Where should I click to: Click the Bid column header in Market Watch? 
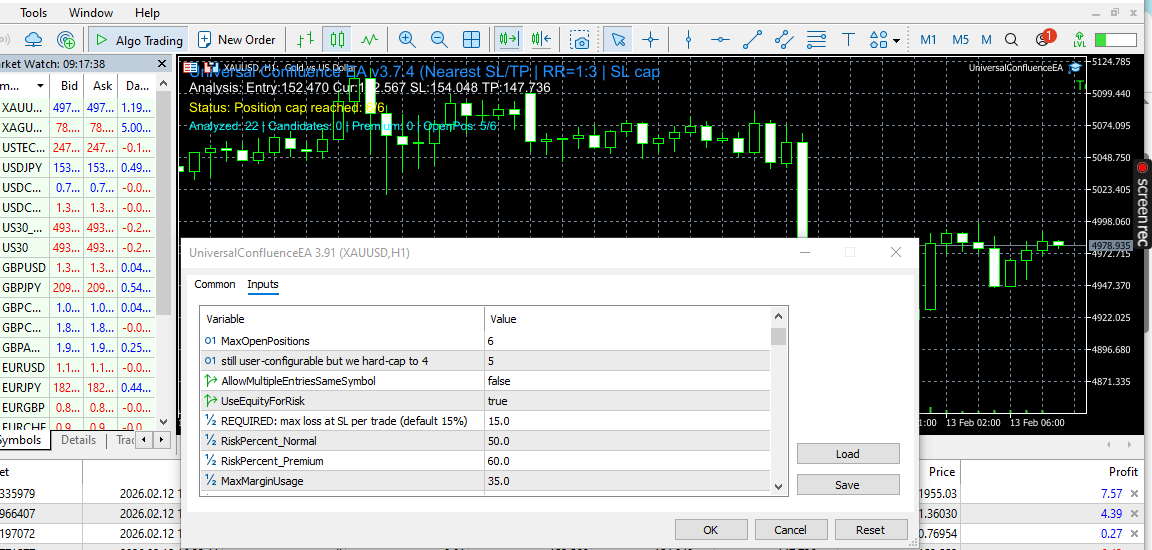68,86
